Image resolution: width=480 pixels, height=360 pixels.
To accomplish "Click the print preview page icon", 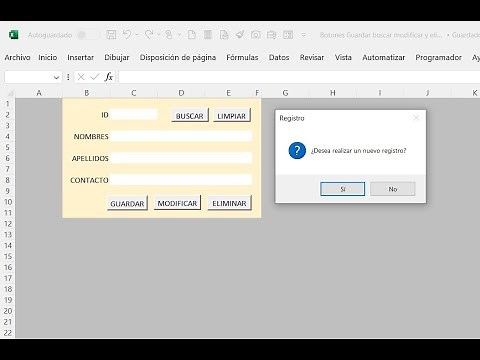I will point(224,35).
